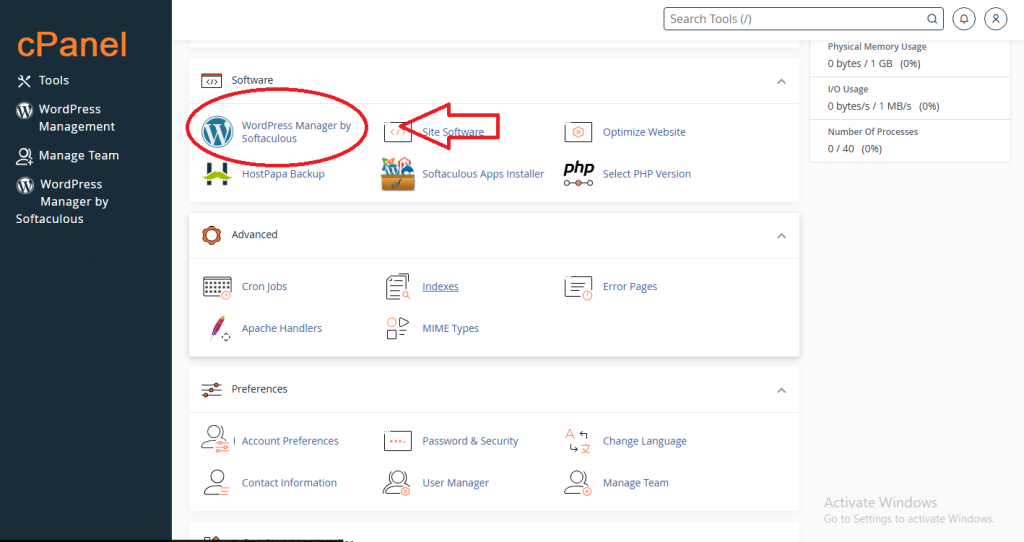Viewport: 1024px width, 542px height.
Task: Open the WordPress Manager by Softaculous icon in Software
Action: point(217,132)
